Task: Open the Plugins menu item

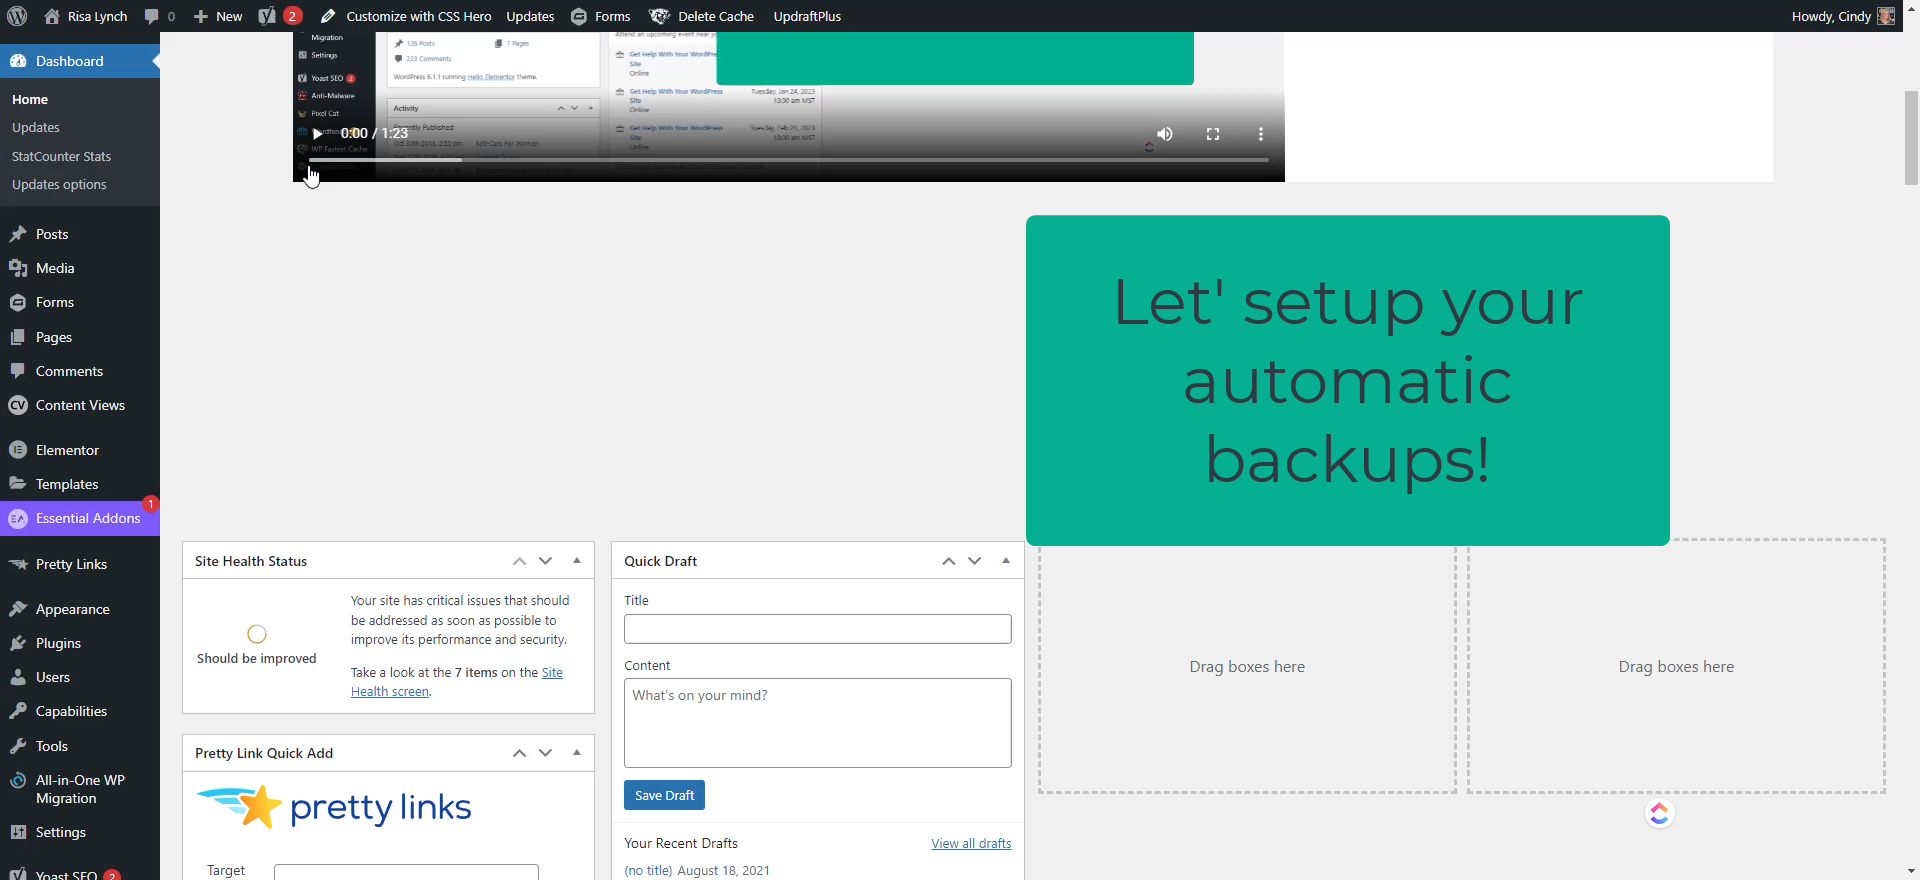Action: pos(80,643)
